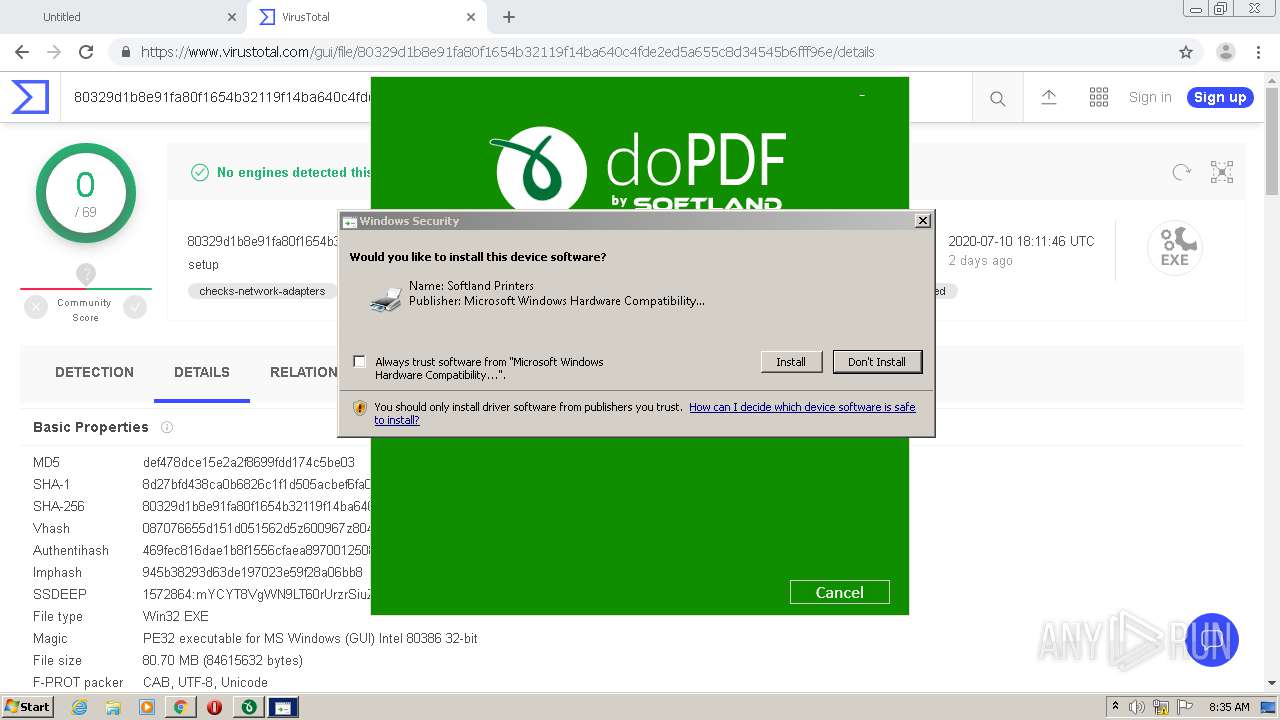
Task: Click the 0 / 69 detection score circle
Action: (86, 193)
